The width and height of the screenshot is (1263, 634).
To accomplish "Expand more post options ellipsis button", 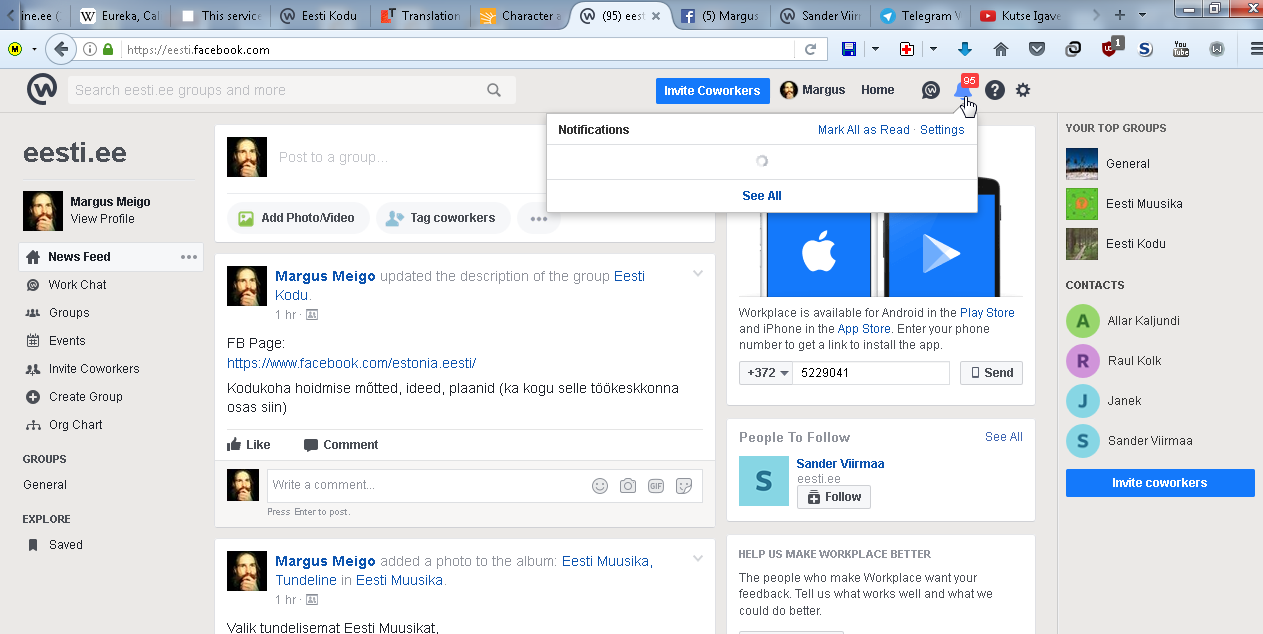I will pos(539,218).
